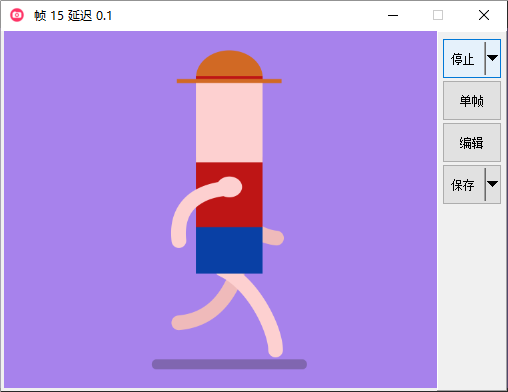Close the recorder window

pos(484,15)
